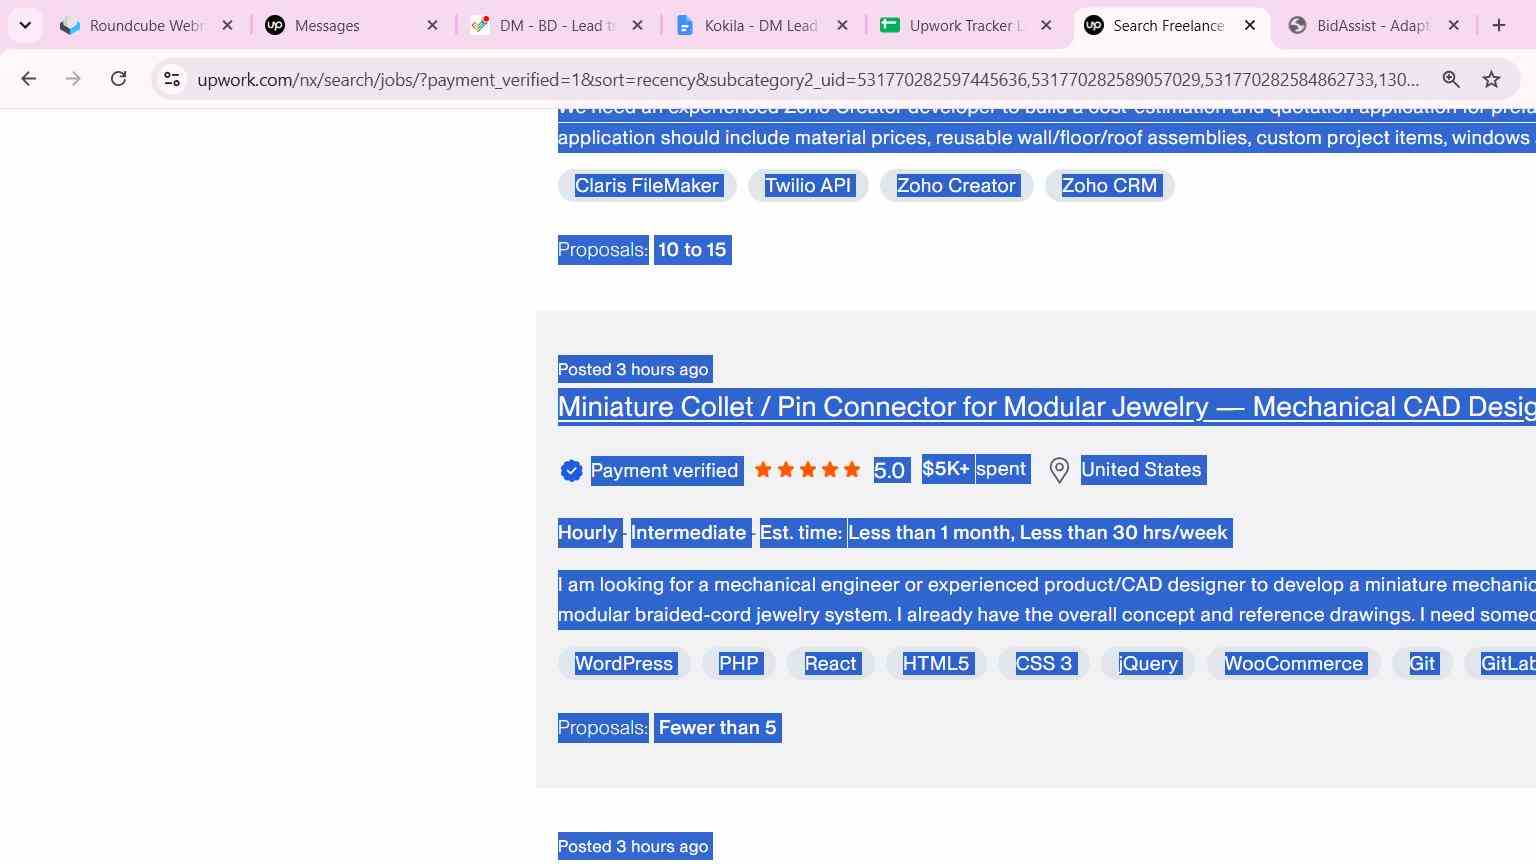Click the Payment verified badge icon

click(571, 470)
